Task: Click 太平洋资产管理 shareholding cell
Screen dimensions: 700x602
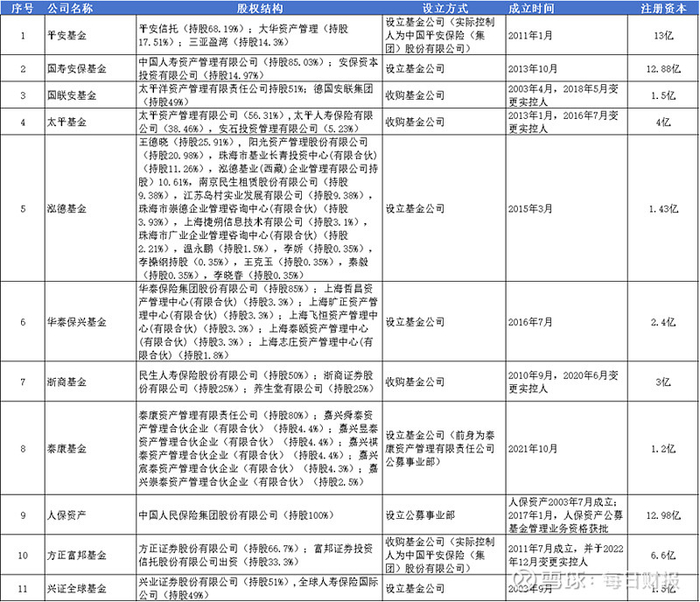Action: point(259,95)
